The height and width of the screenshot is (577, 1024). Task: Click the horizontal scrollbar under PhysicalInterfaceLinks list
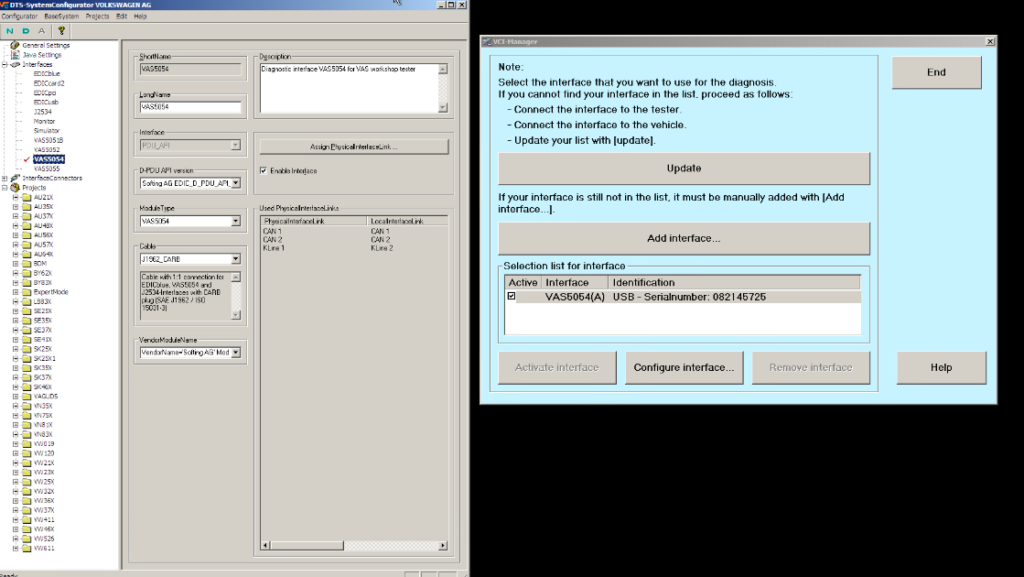[350, 546]
